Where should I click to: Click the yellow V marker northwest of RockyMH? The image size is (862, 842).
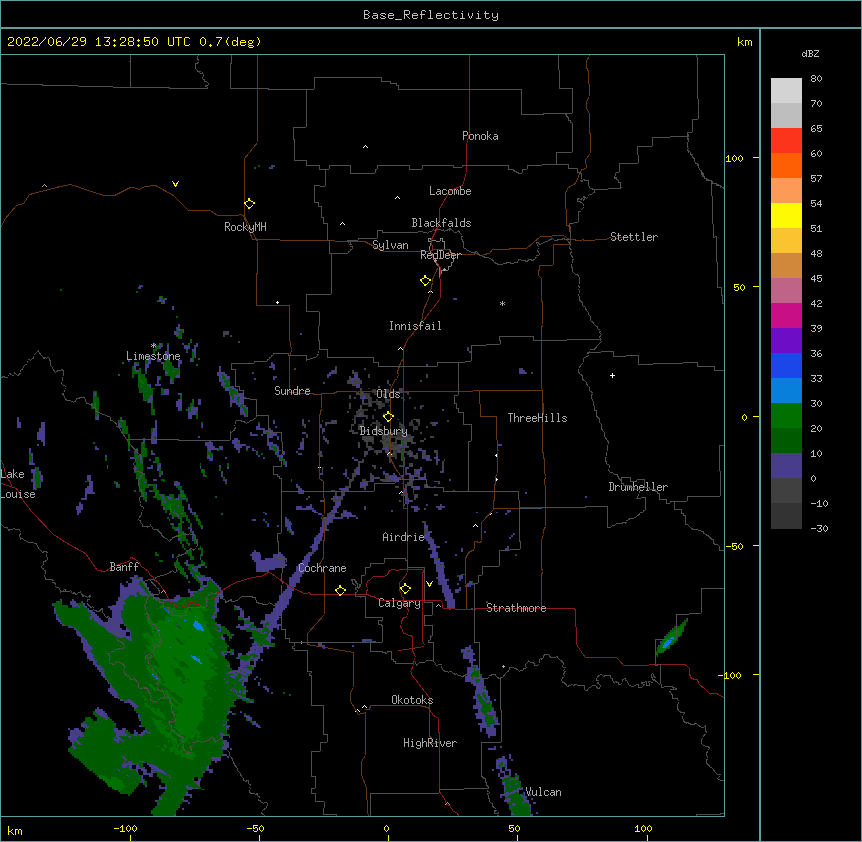tap(175, 184)
